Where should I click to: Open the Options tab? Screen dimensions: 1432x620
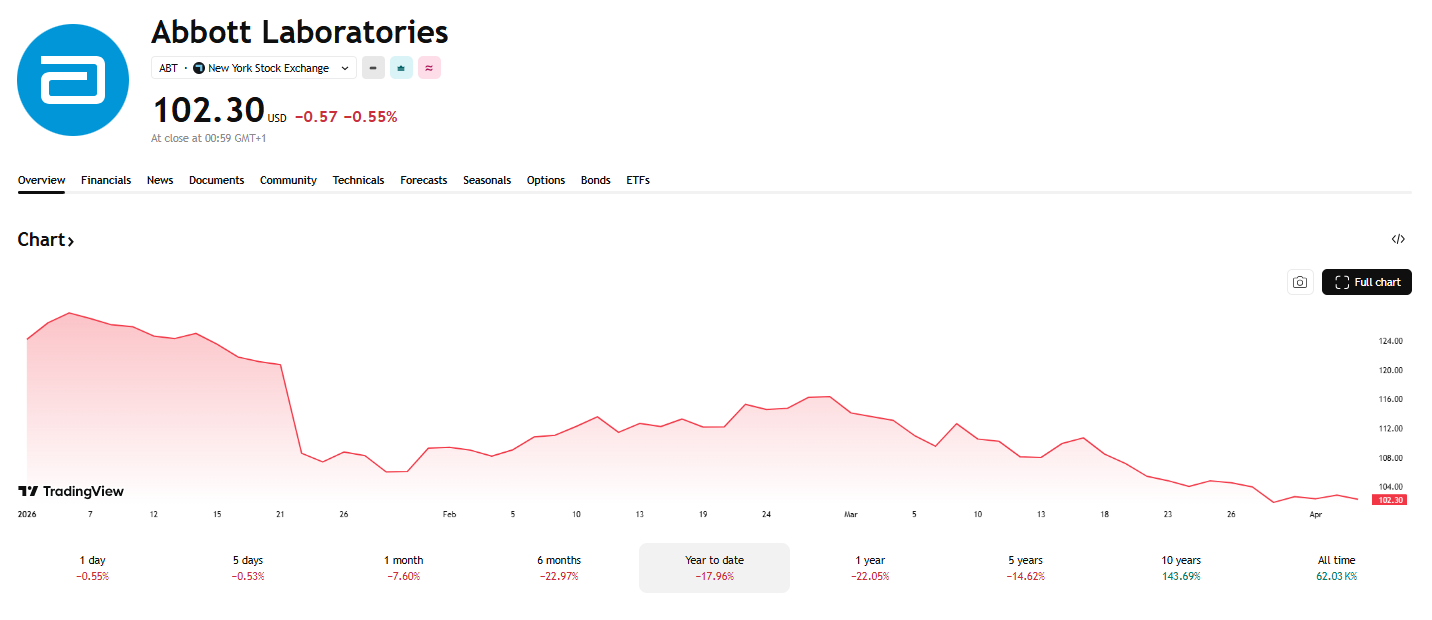[546, 180]
